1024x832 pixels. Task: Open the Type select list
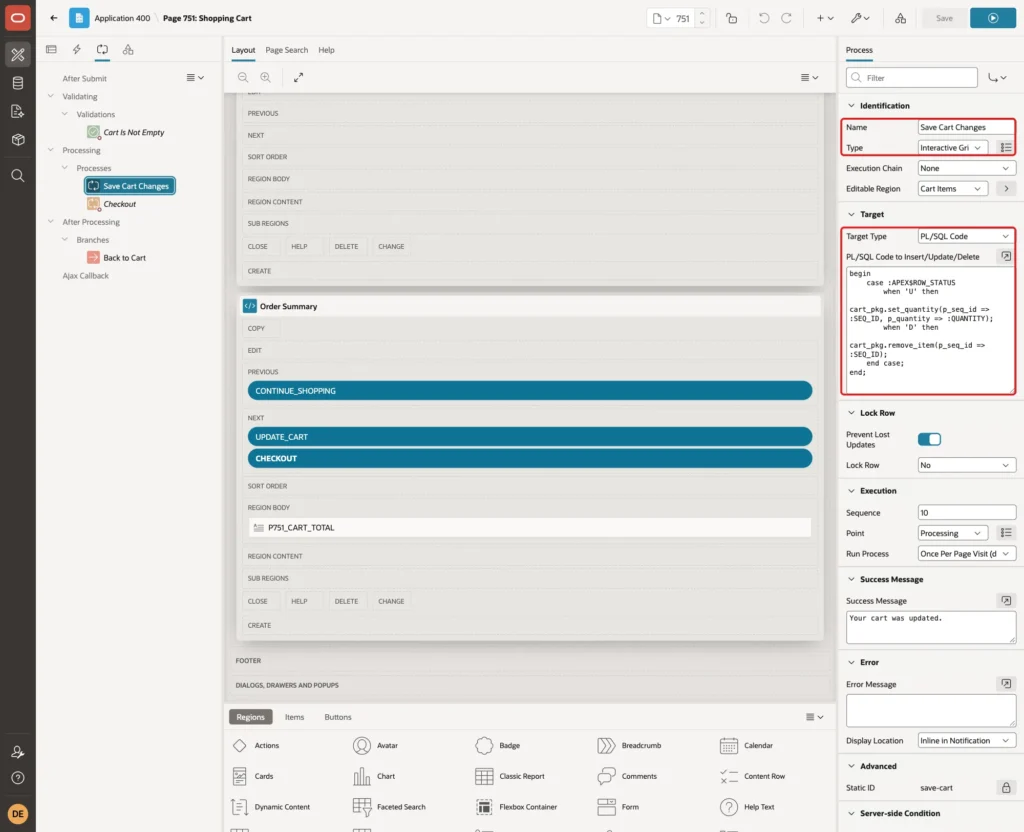click(952, 148)
